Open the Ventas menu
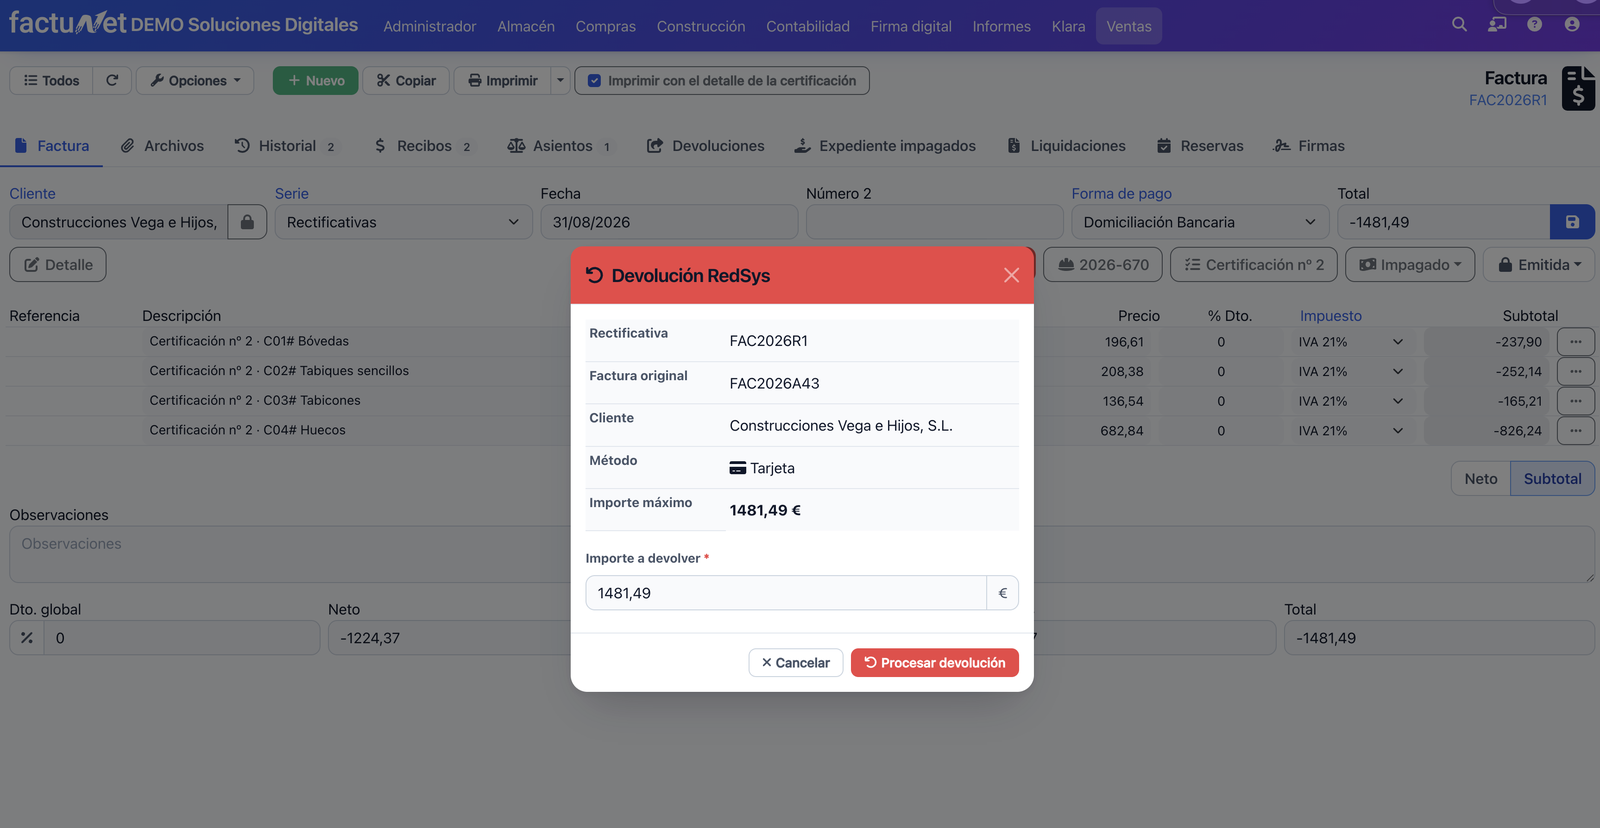 pyautogui.click(x=1129, y=26)
